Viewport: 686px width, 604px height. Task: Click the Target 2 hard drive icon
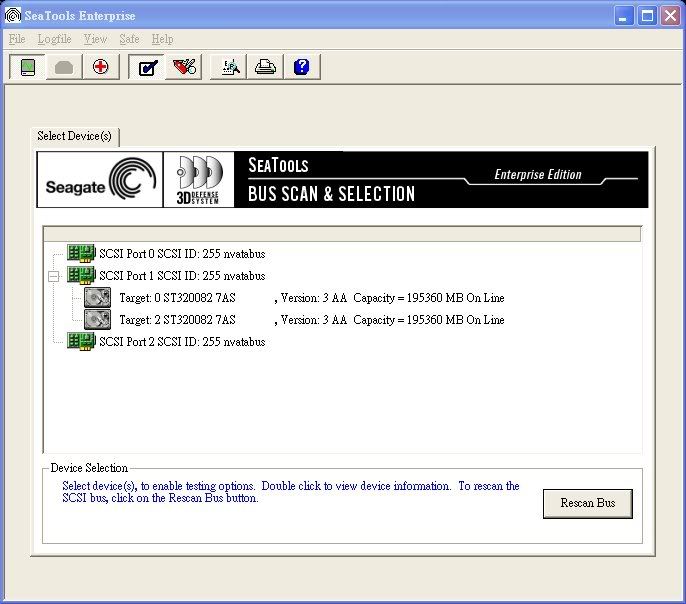click(97, 320)
